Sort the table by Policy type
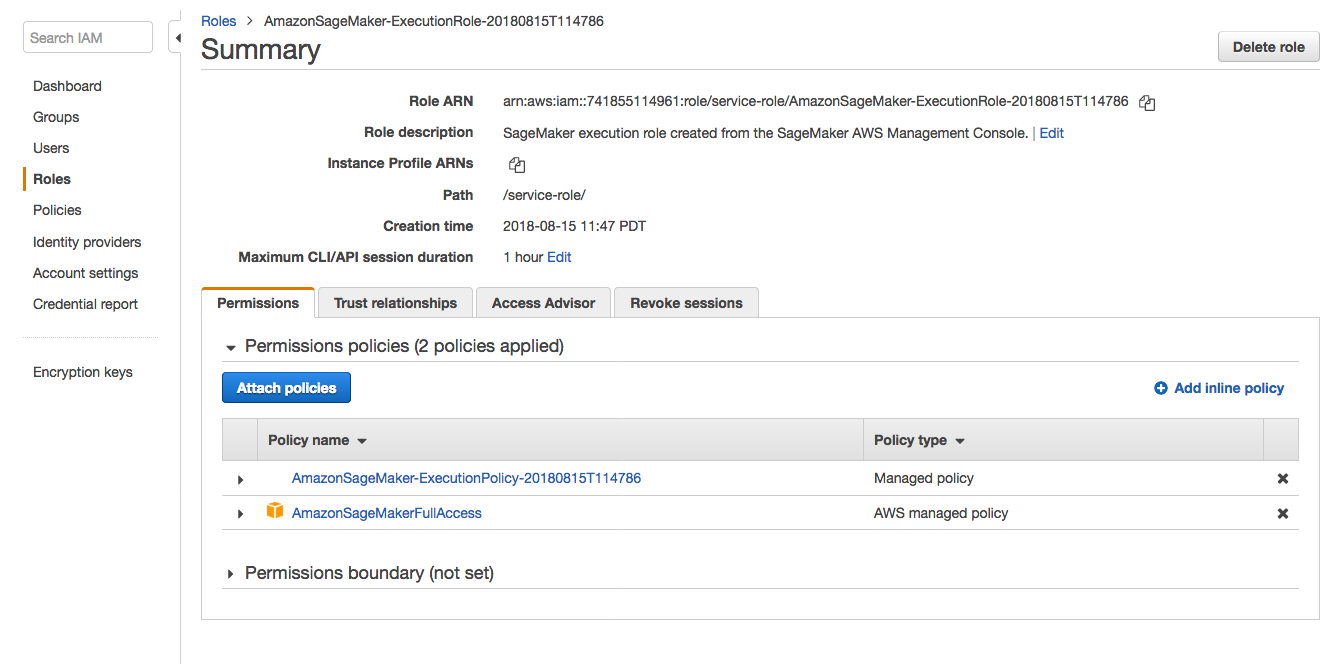Viewport: 1331px width, 664px height. (x=919, y=440)
